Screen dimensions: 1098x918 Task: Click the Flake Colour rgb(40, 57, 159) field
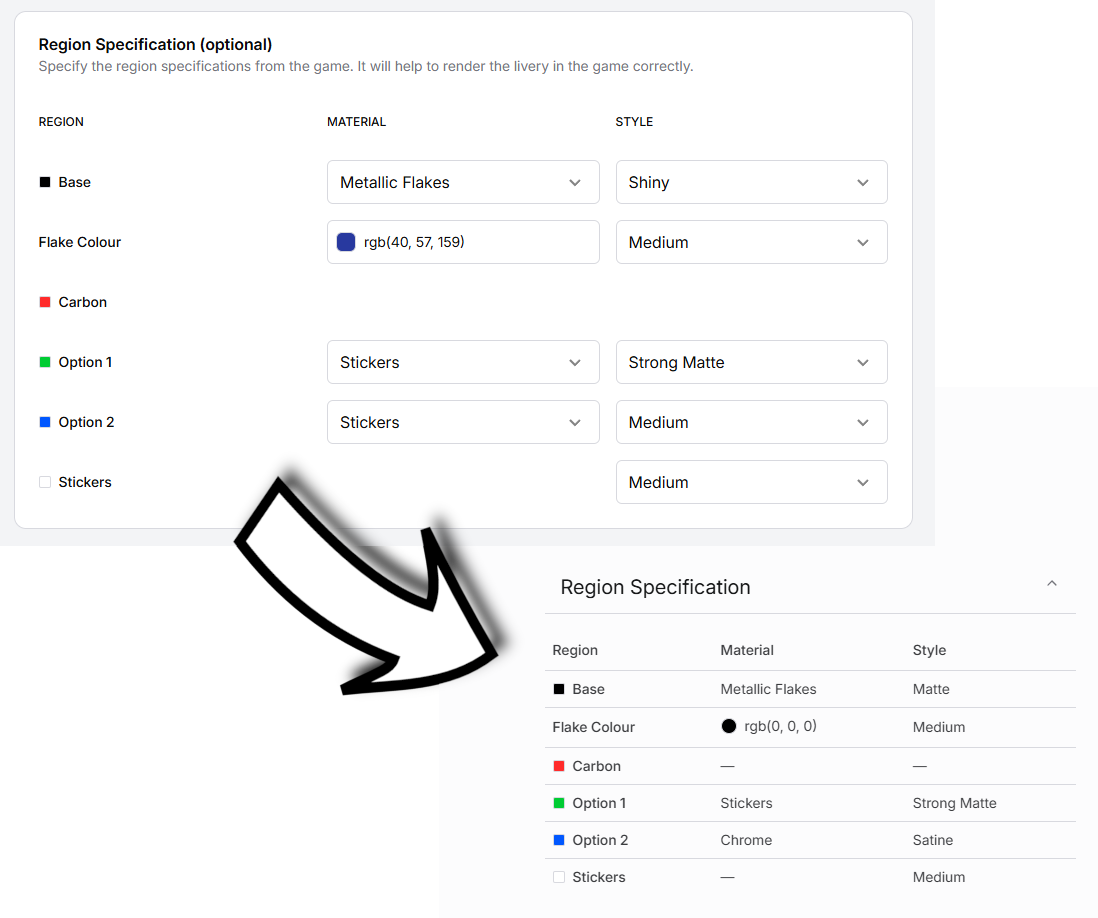[x=463, y=242]
